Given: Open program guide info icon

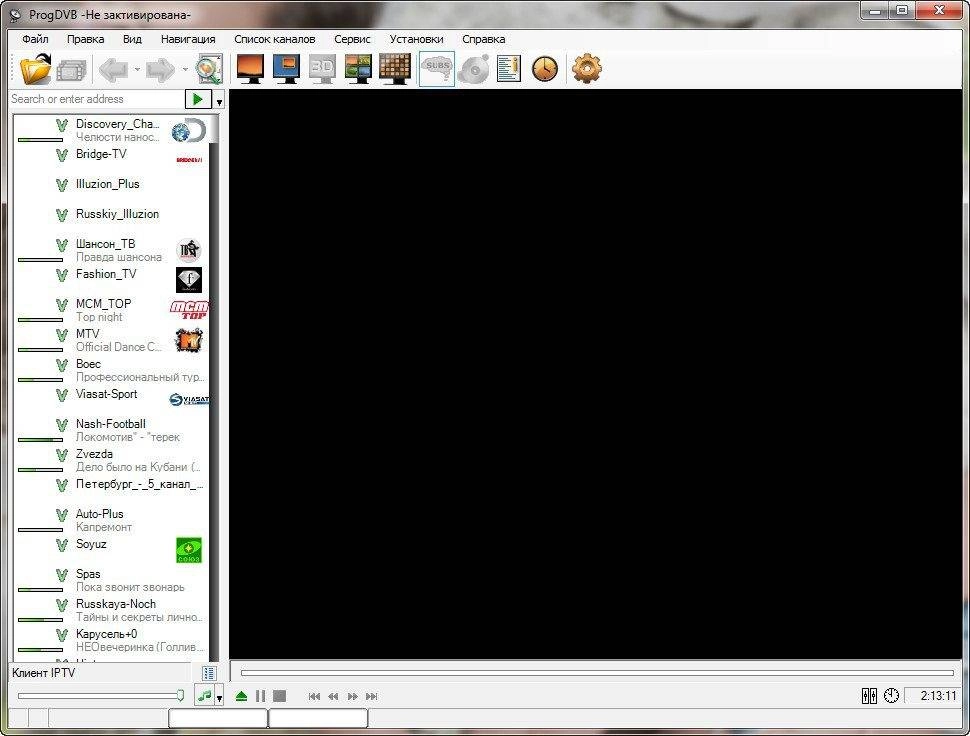Looking at the screenshot, I should point(509,69).
